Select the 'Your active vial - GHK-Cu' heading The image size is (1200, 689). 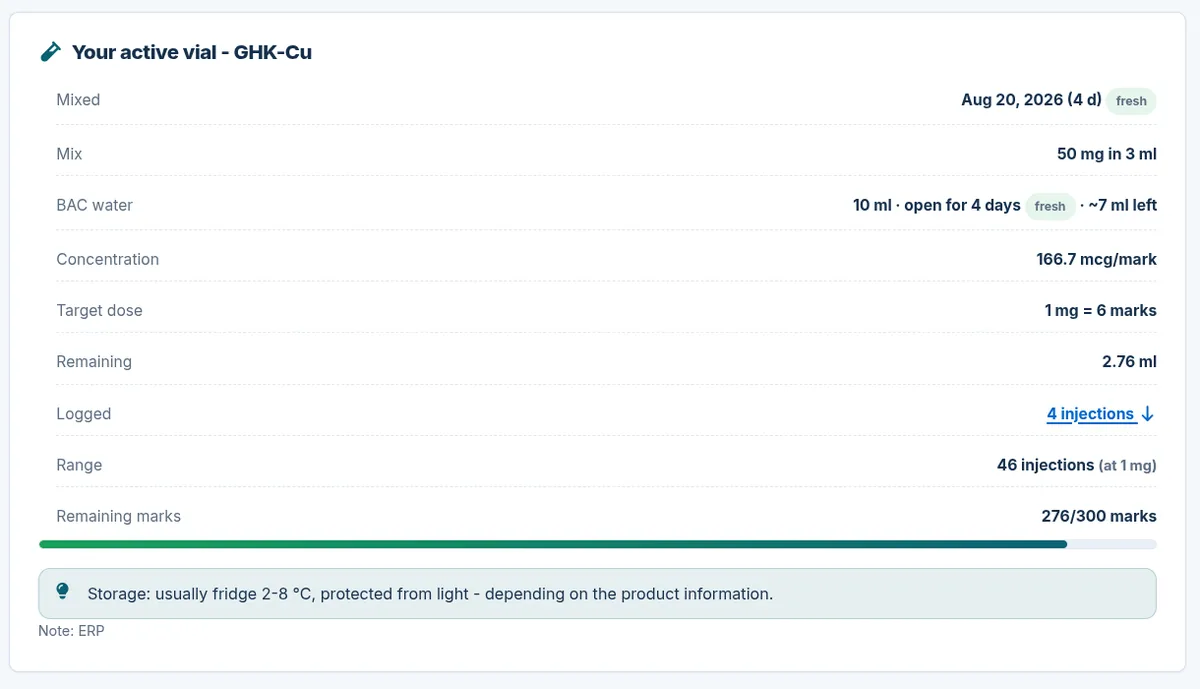click(192, 52)
